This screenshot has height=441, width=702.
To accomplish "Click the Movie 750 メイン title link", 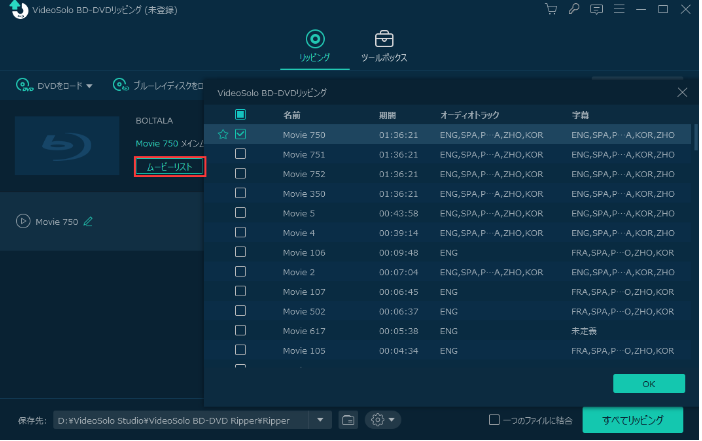I will pos(170,143).
